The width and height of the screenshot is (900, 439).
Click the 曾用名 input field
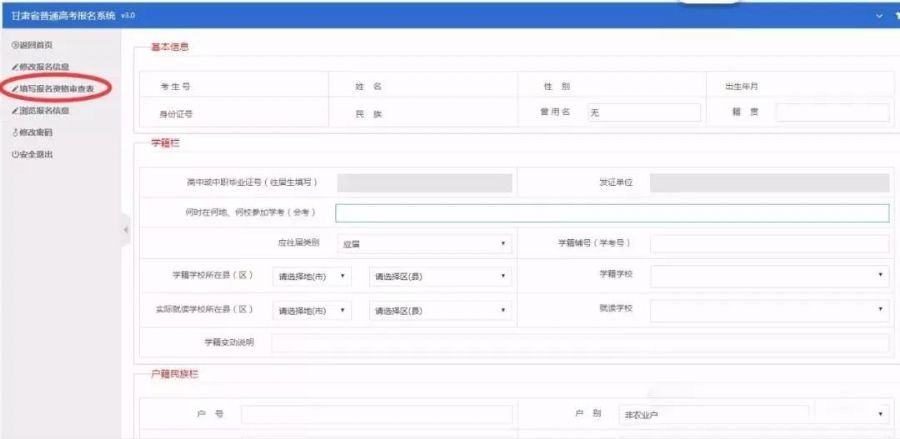click(644, 112)
